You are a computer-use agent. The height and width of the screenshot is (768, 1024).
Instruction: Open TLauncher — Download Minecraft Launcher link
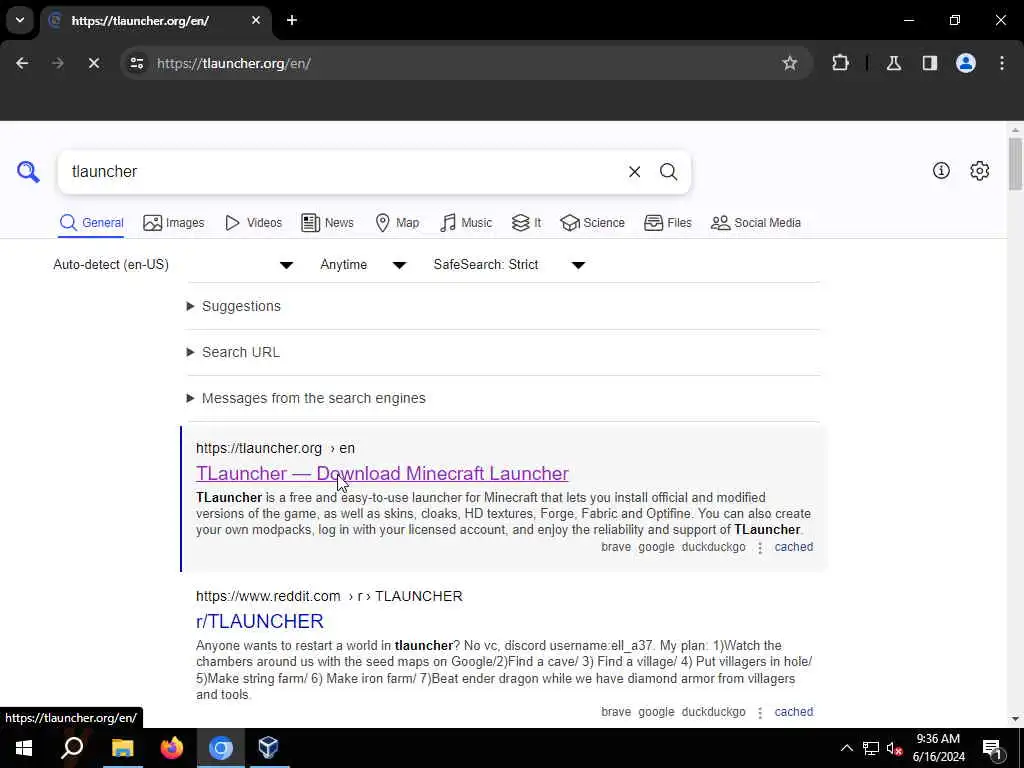click(x=382, y=473)
